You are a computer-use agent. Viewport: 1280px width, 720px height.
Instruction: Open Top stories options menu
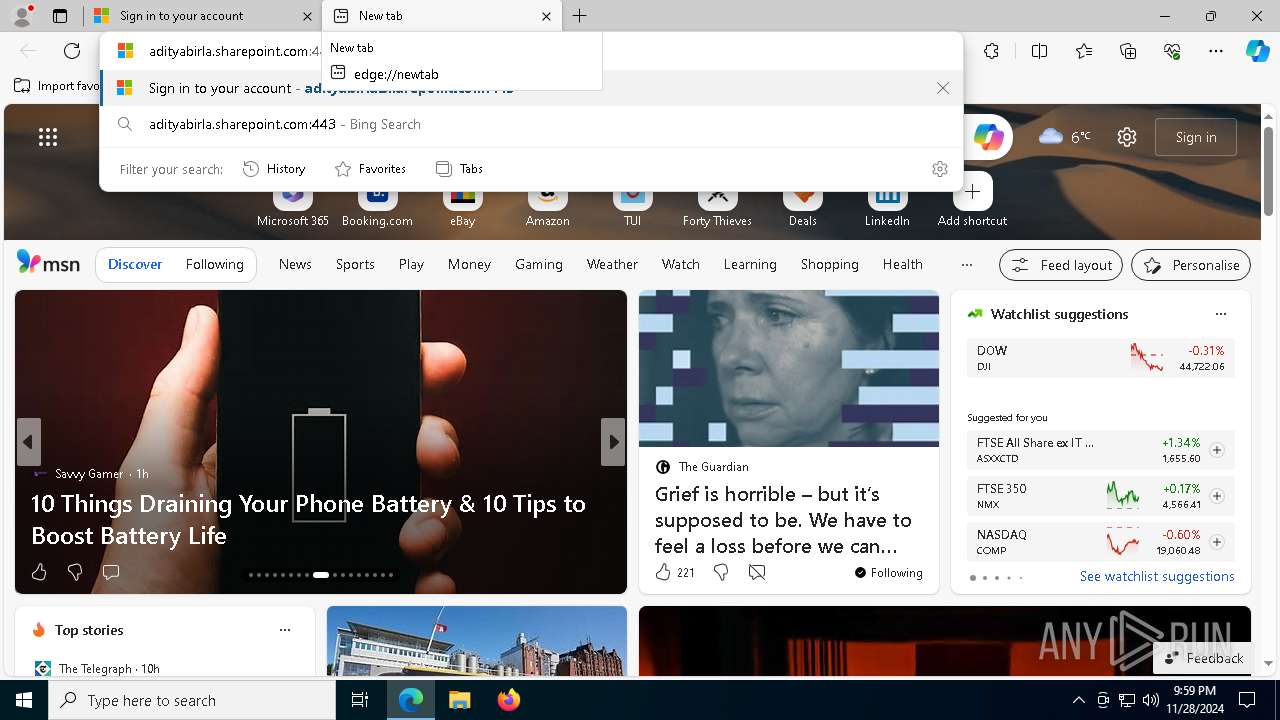pyautogui.click(x=285, y=630)
